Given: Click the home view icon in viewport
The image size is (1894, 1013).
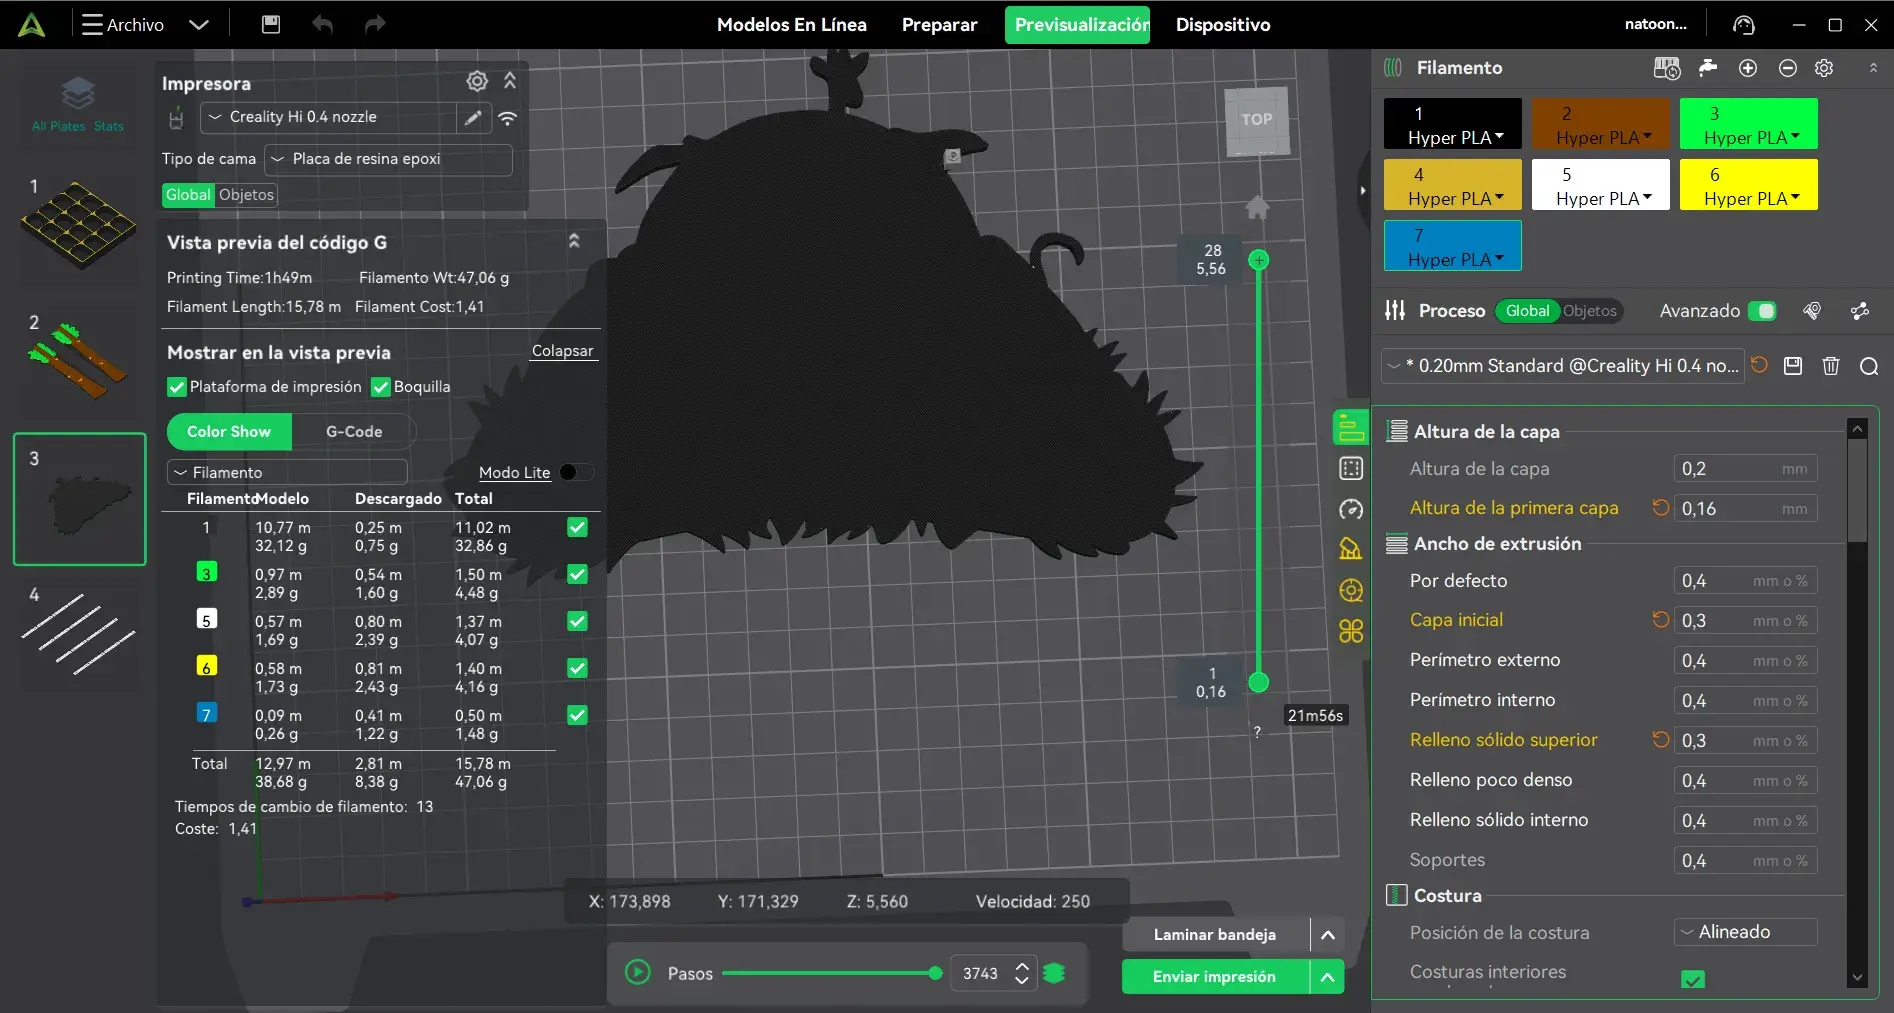Looking at the screenshot, I should pos(1257,207).
